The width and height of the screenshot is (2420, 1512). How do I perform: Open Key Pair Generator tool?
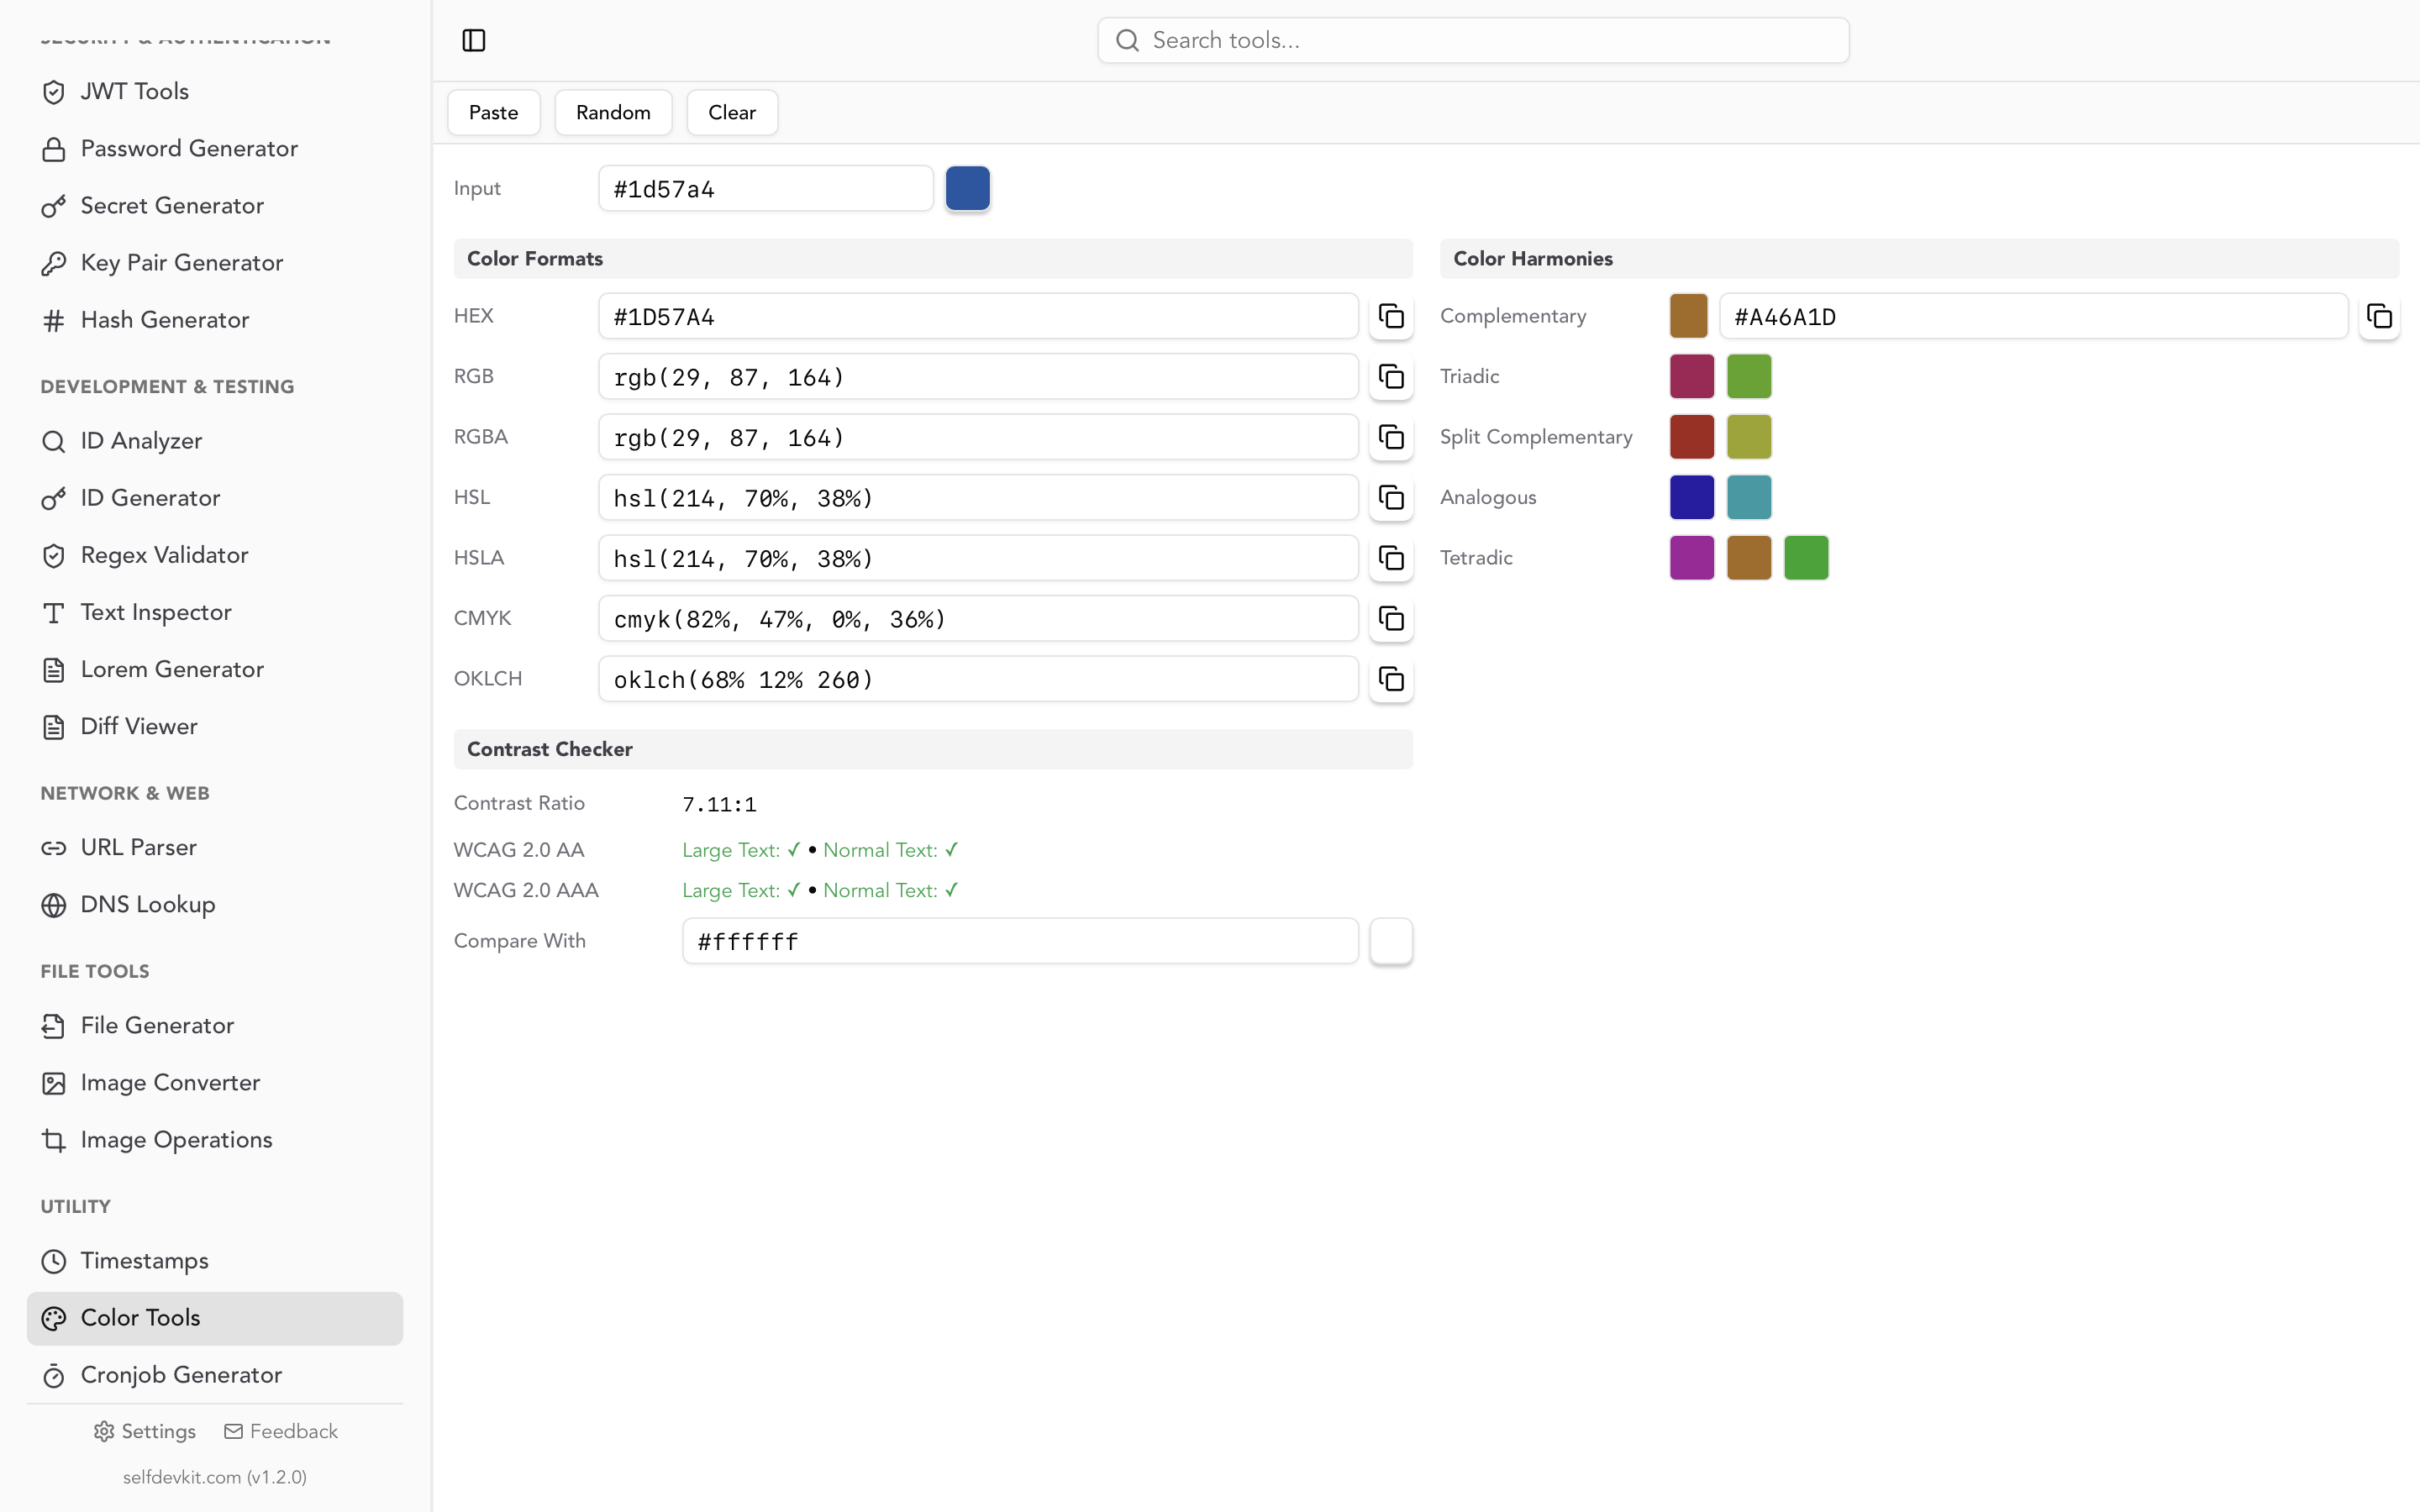click(215, 263)
